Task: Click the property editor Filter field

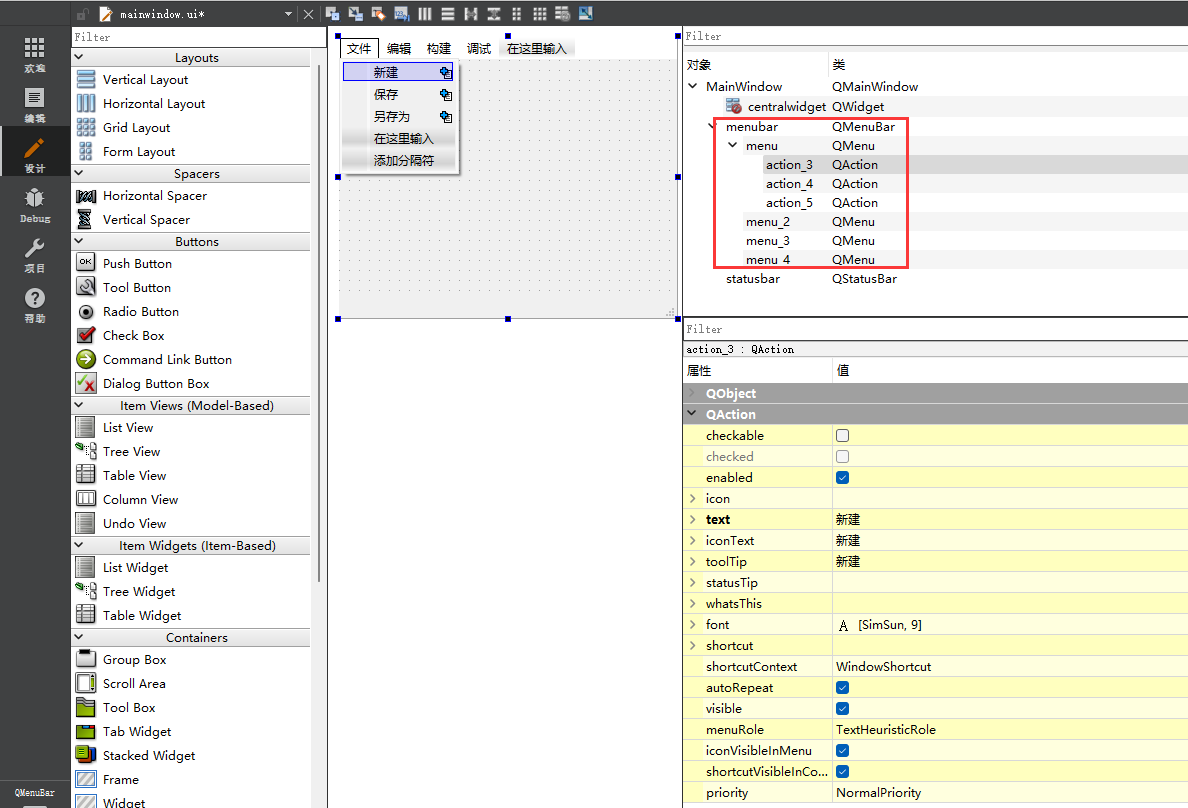Action: click(x=935, y=329)
